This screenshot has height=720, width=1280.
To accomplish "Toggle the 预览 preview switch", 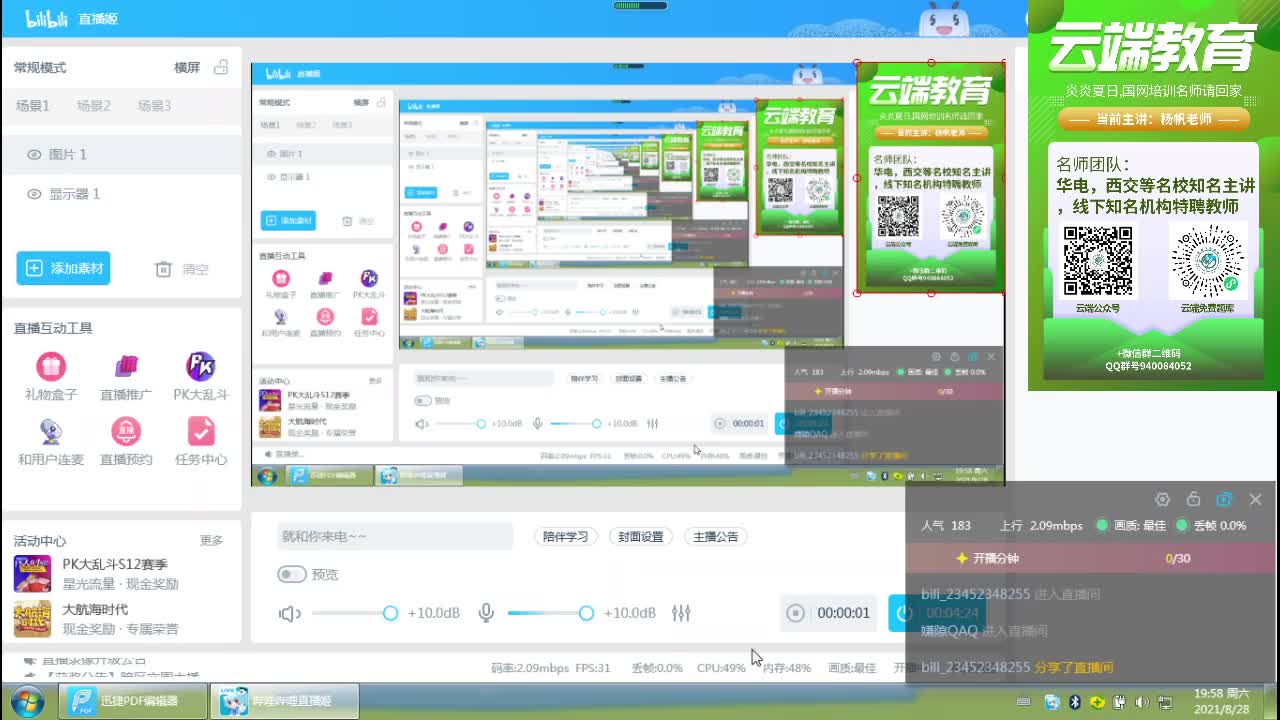I will point(293,574).
